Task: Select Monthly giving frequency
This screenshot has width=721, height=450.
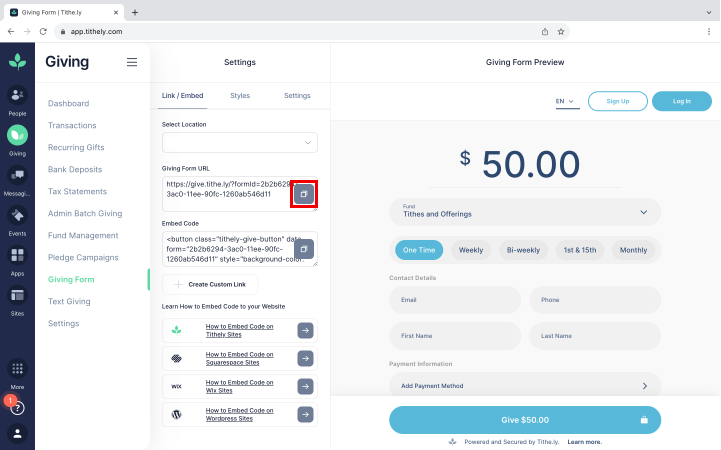Action: click(x=633, y=250)
